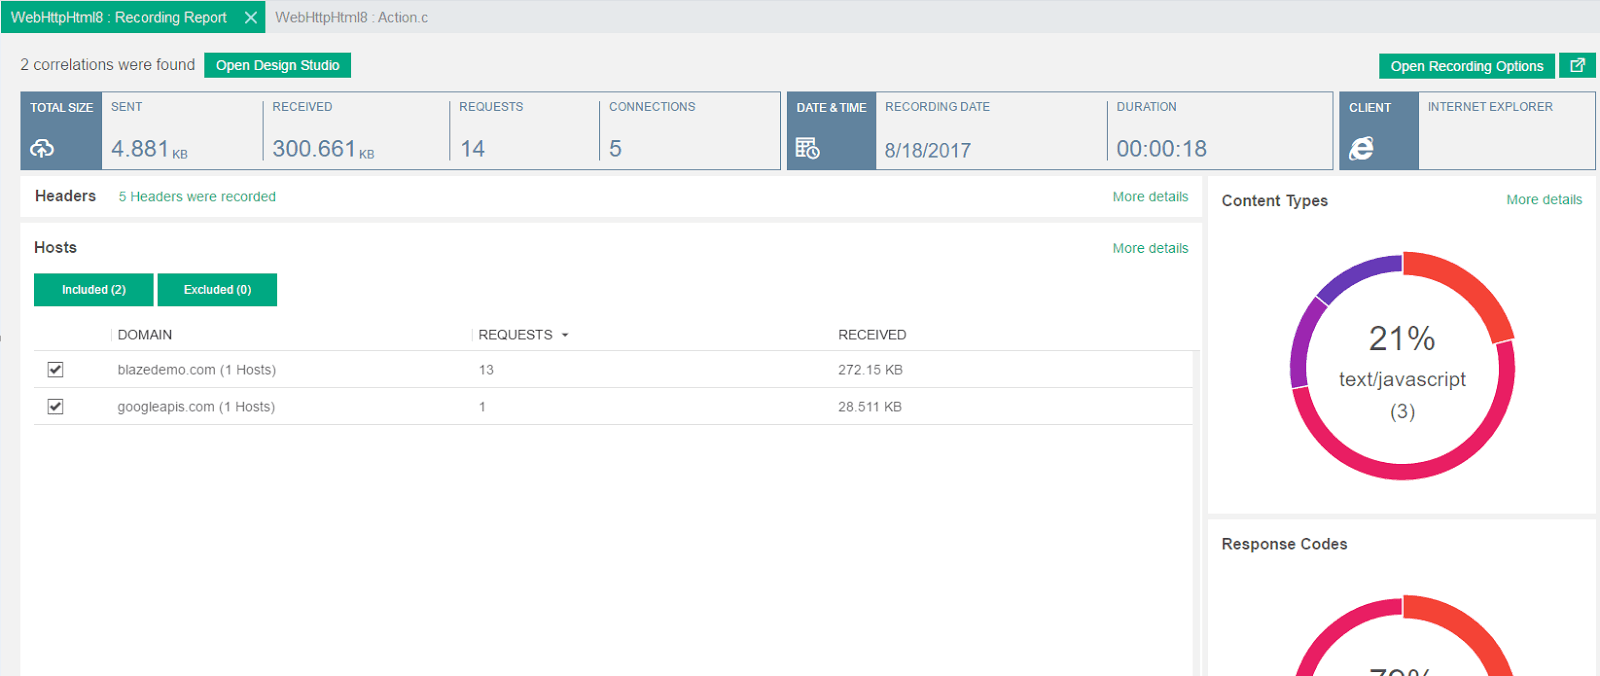Click the '5 Headers were recorded' link
Screen dimensions: 1600x676
point(197,197)
